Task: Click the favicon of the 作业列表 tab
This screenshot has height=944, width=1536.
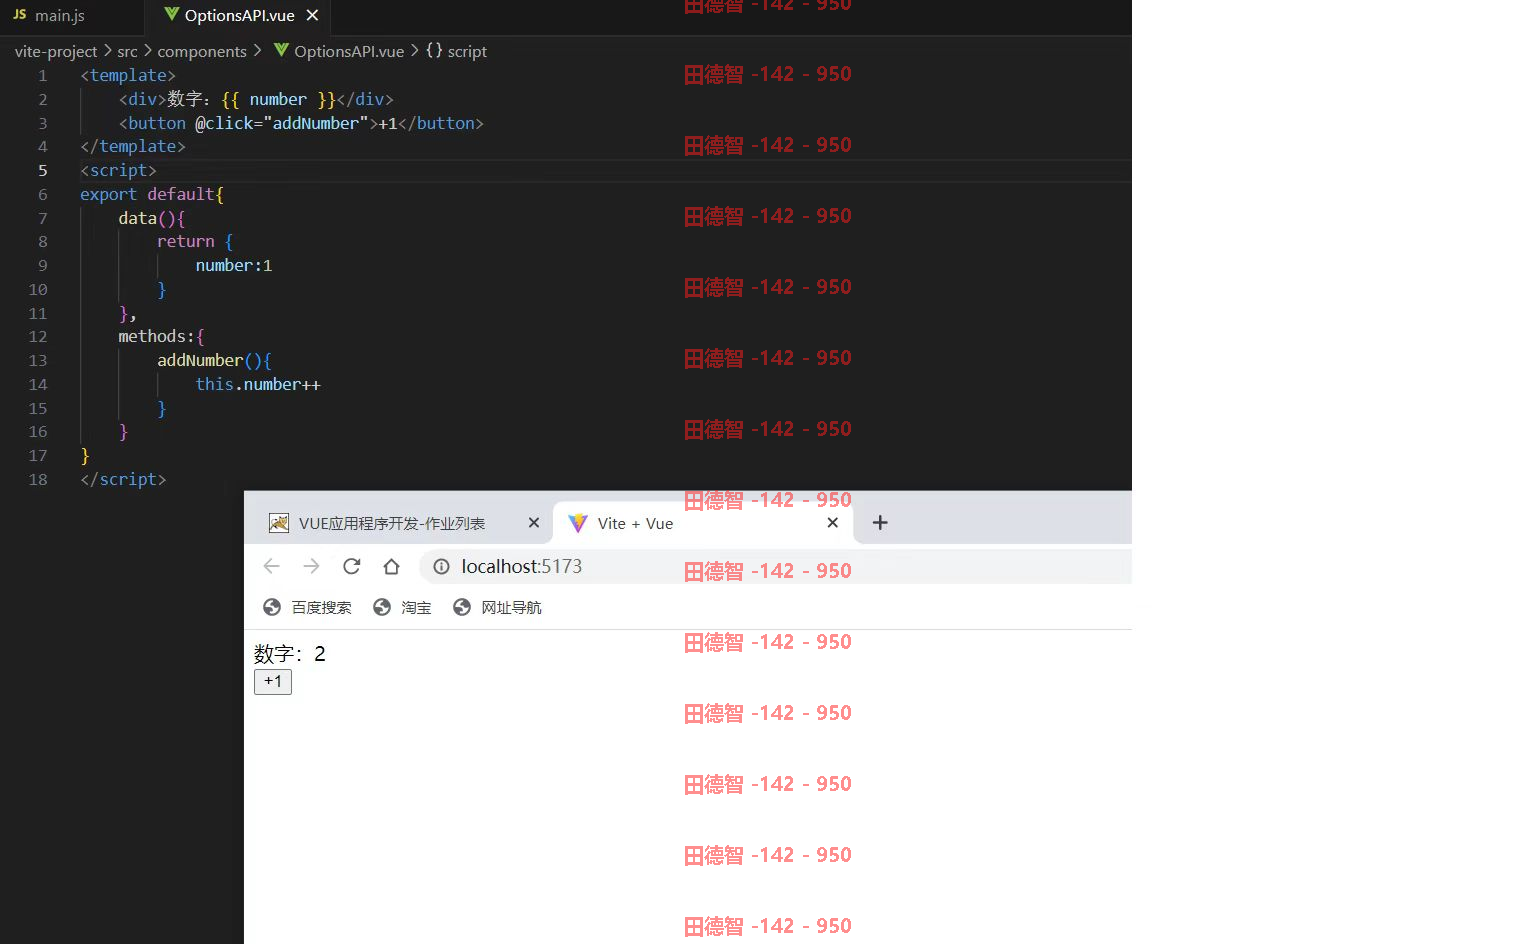Action: [279, 523]
